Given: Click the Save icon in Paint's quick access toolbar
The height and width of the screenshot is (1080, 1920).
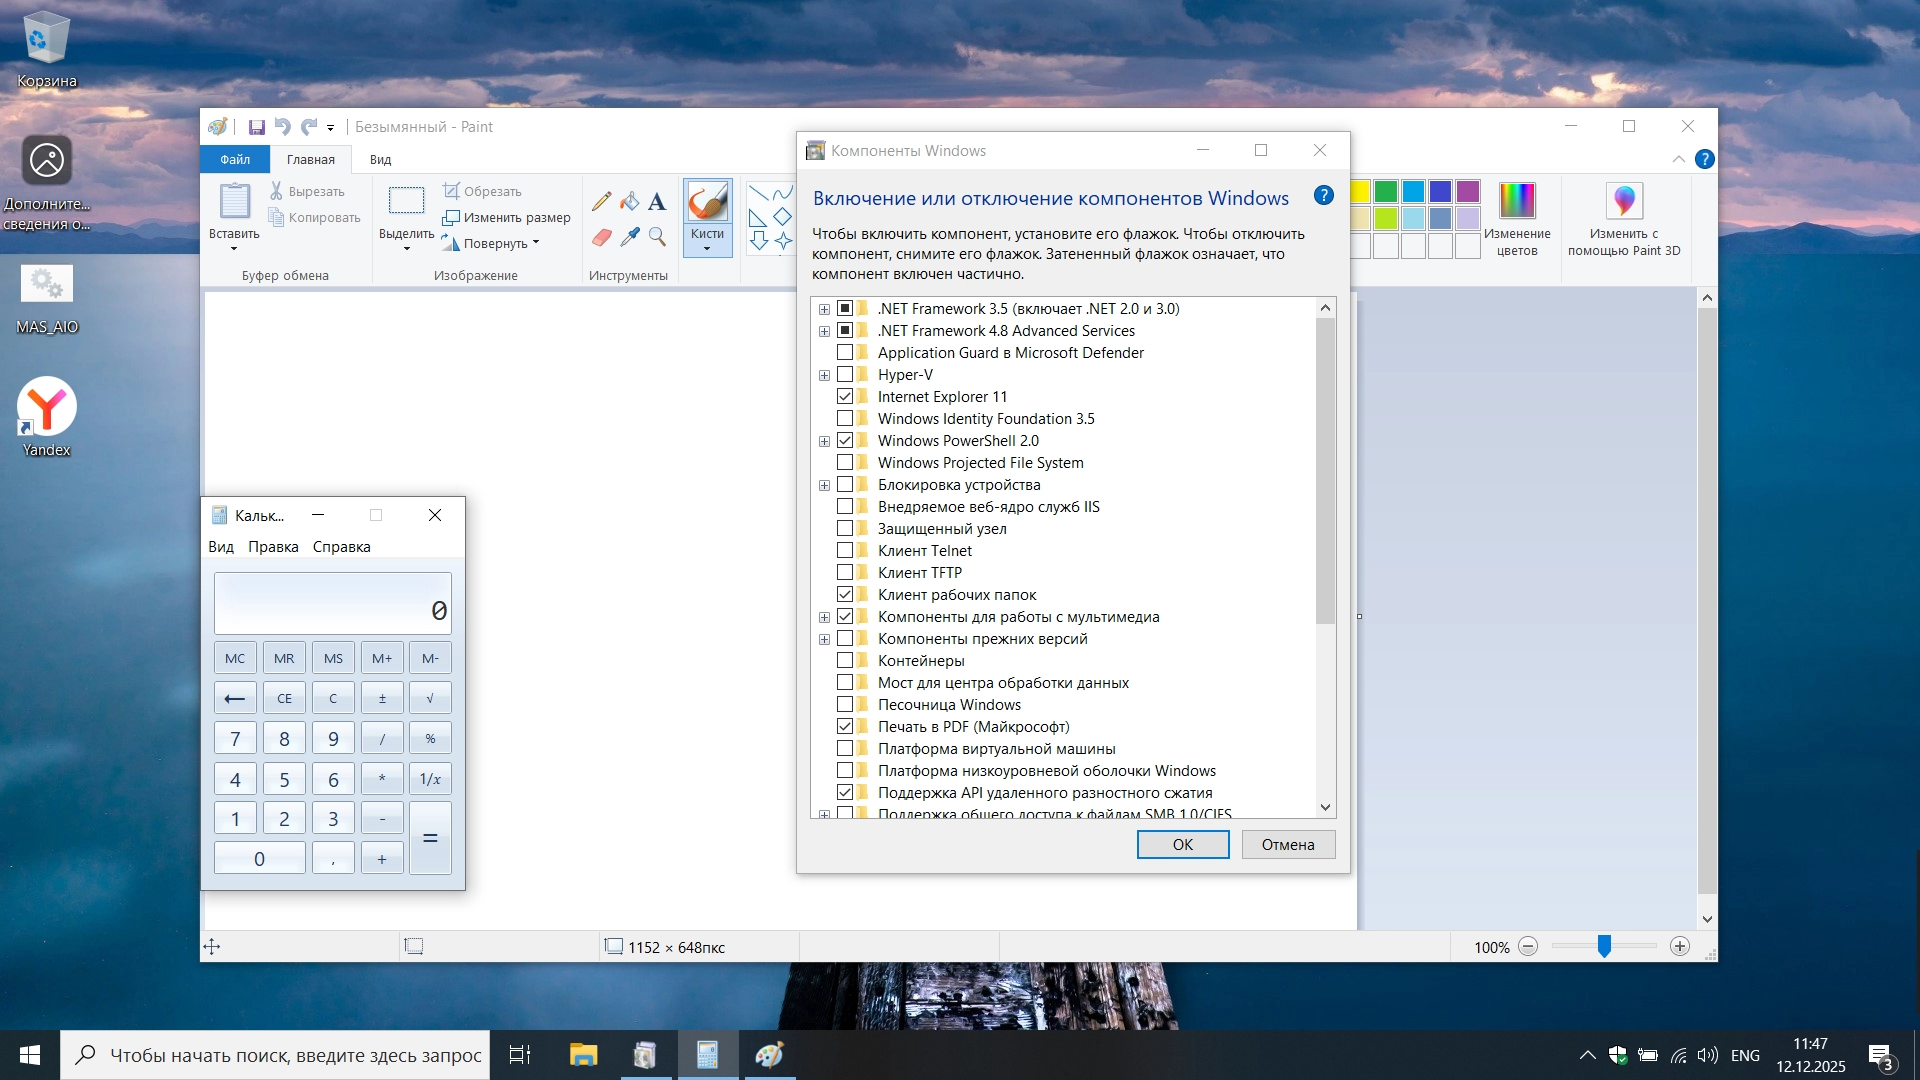Looking at the screenshot, I should coord(257,127).
